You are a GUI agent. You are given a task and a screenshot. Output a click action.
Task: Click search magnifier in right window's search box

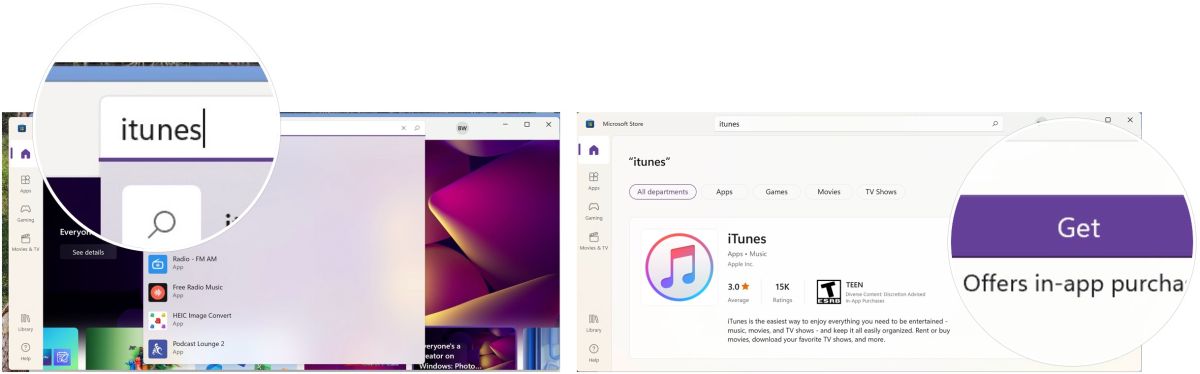click(x=994, y=124)
